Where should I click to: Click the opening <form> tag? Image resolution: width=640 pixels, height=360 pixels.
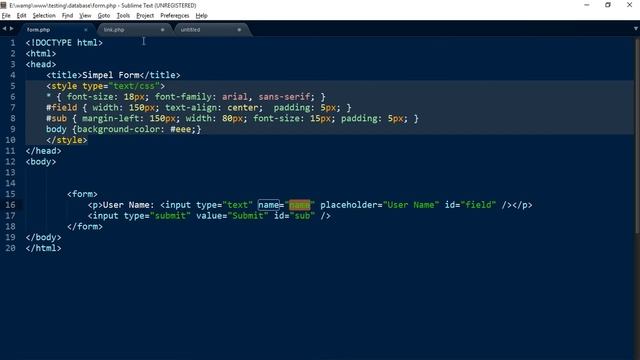point(82,194)
